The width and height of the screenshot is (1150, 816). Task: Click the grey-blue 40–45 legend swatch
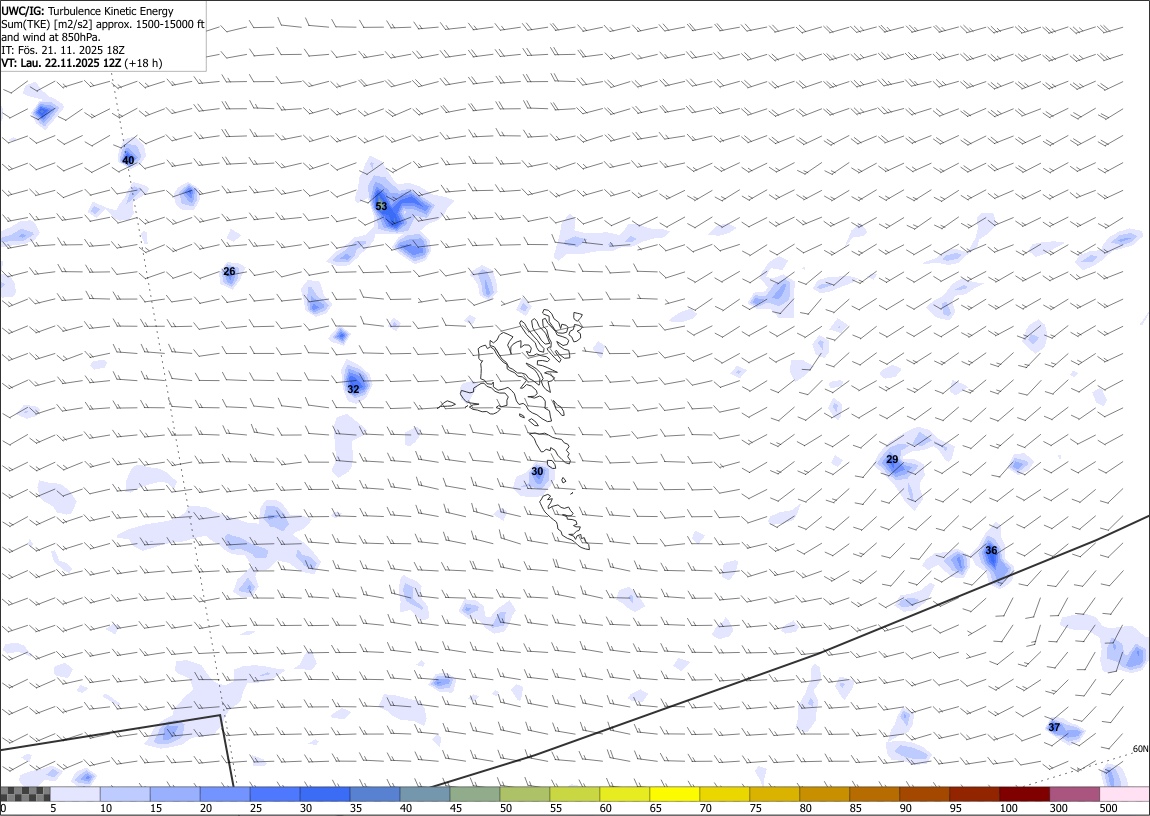click(x=425, y=794)
